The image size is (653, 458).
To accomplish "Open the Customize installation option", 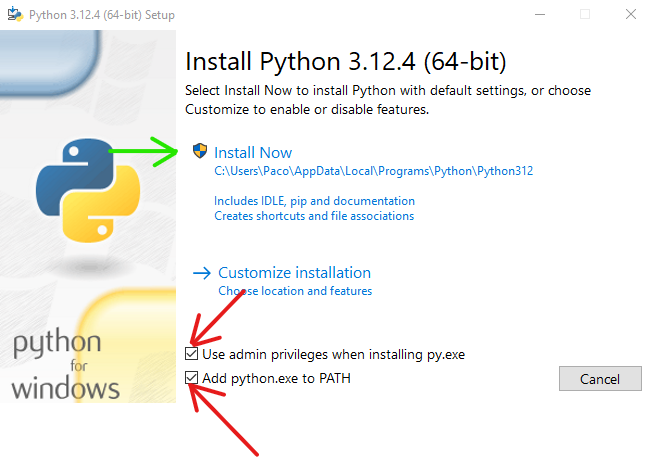I will point(294,273).
